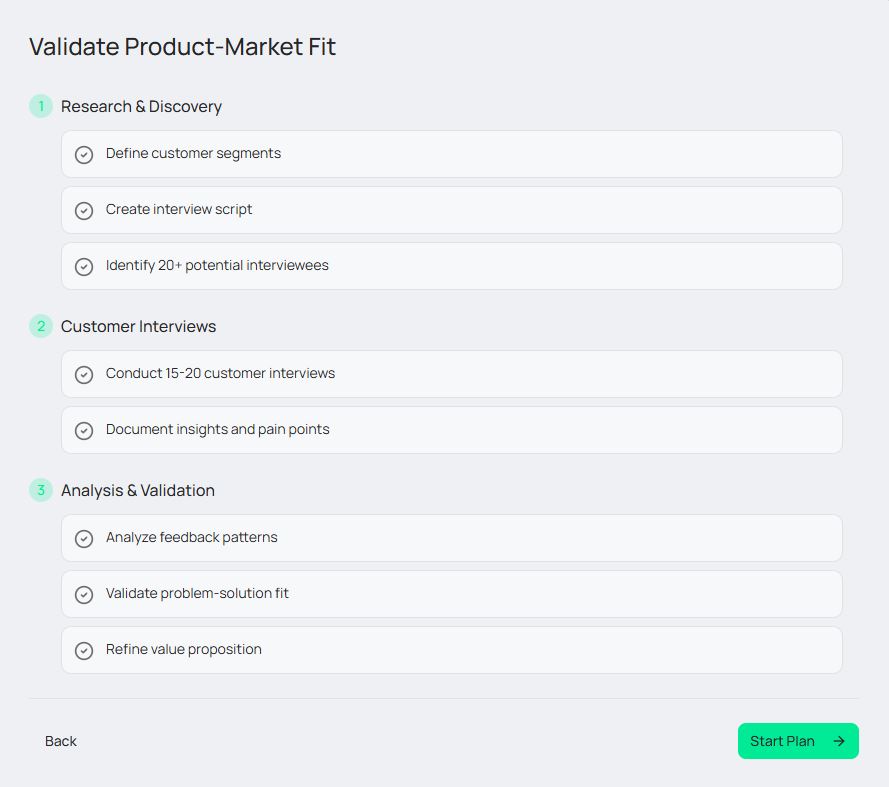
Task: Go Back to the previous screen
Action: (x=61, y=741)
